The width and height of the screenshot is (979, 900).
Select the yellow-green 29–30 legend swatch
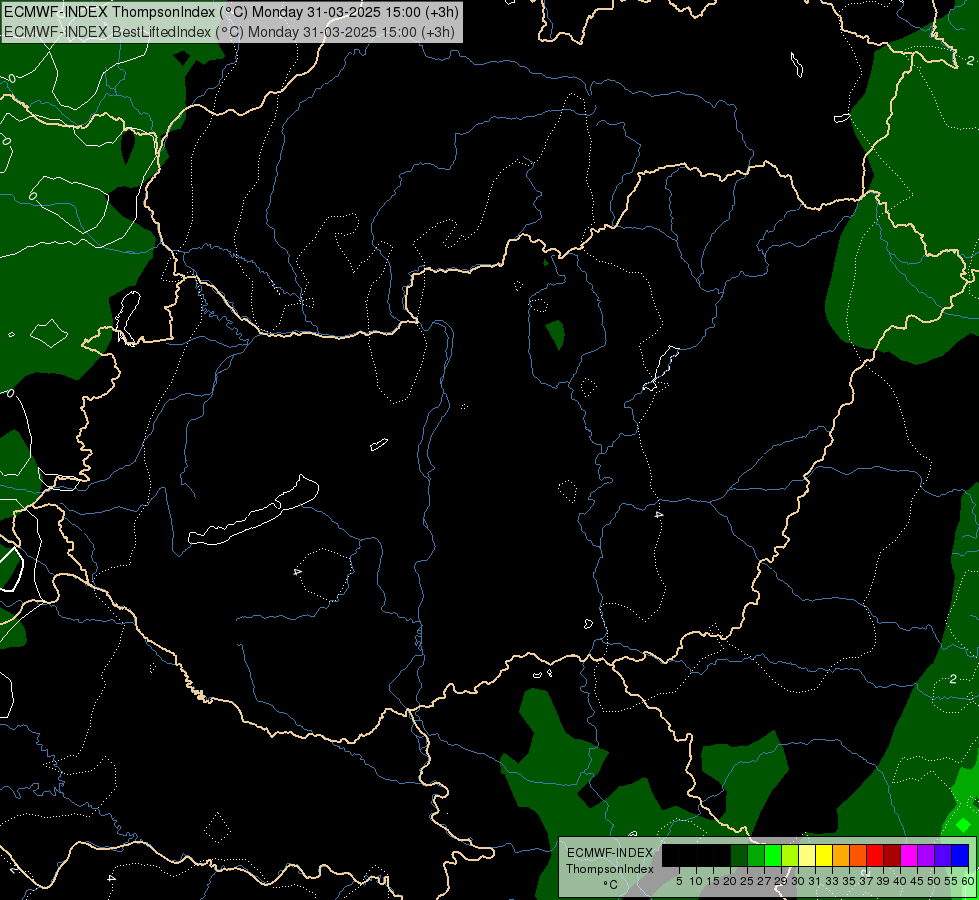(790, 856)
